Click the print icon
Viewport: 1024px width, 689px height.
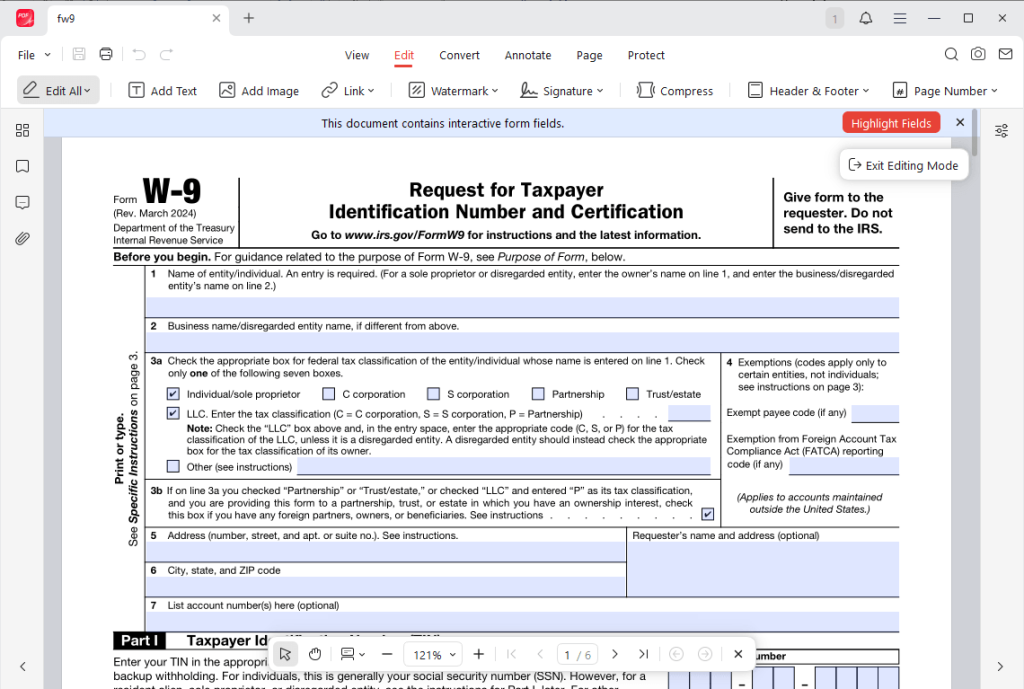click(x=106, y=54)
